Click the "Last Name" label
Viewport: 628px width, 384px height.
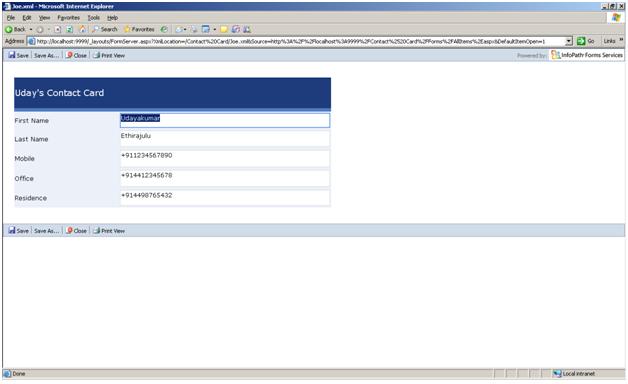coord(31,139)
